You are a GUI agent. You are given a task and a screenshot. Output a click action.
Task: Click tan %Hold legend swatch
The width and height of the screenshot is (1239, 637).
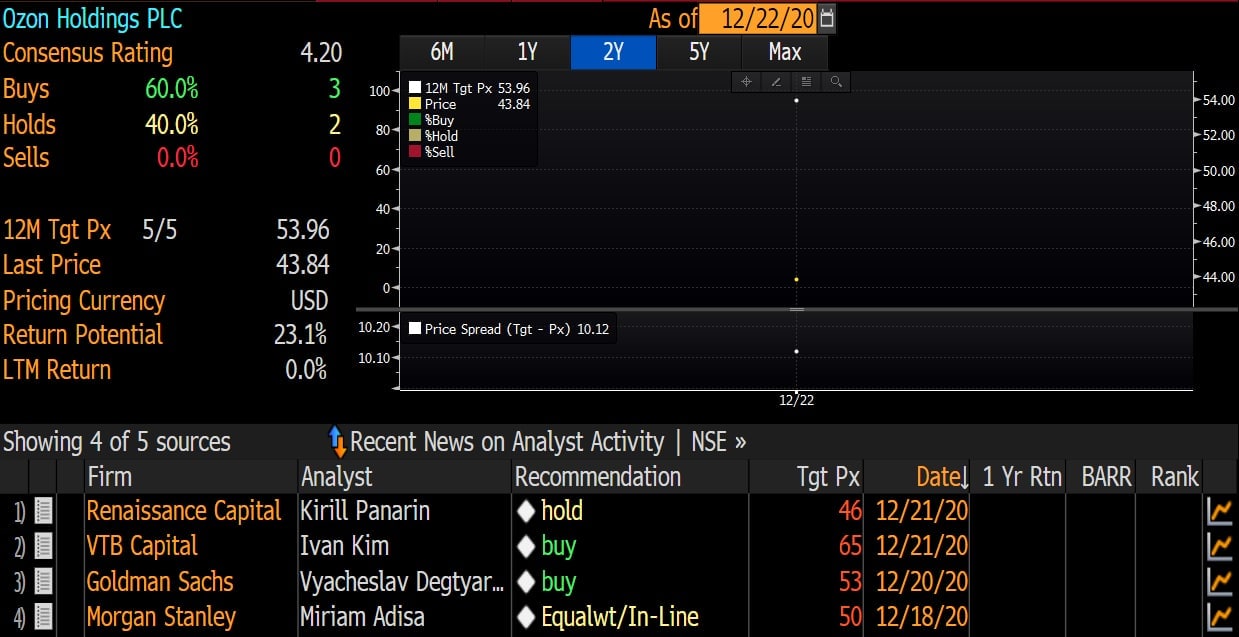(x=414, y=136)
